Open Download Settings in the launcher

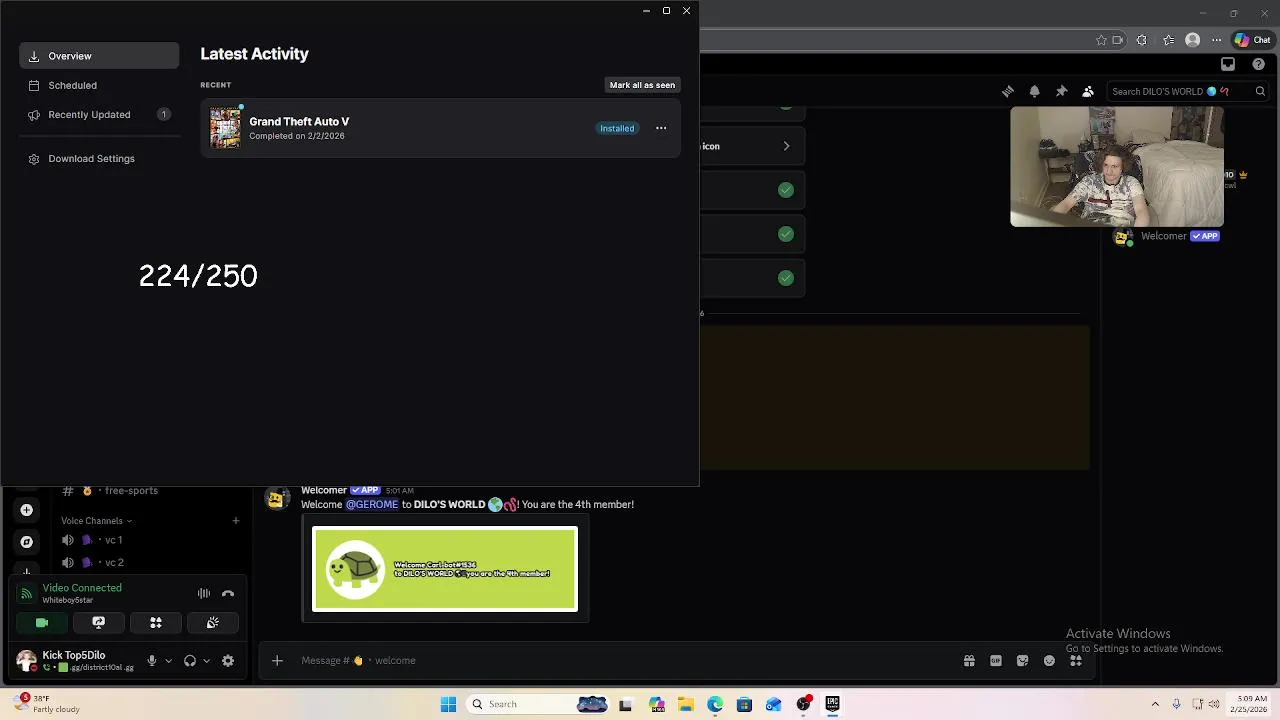99,158
